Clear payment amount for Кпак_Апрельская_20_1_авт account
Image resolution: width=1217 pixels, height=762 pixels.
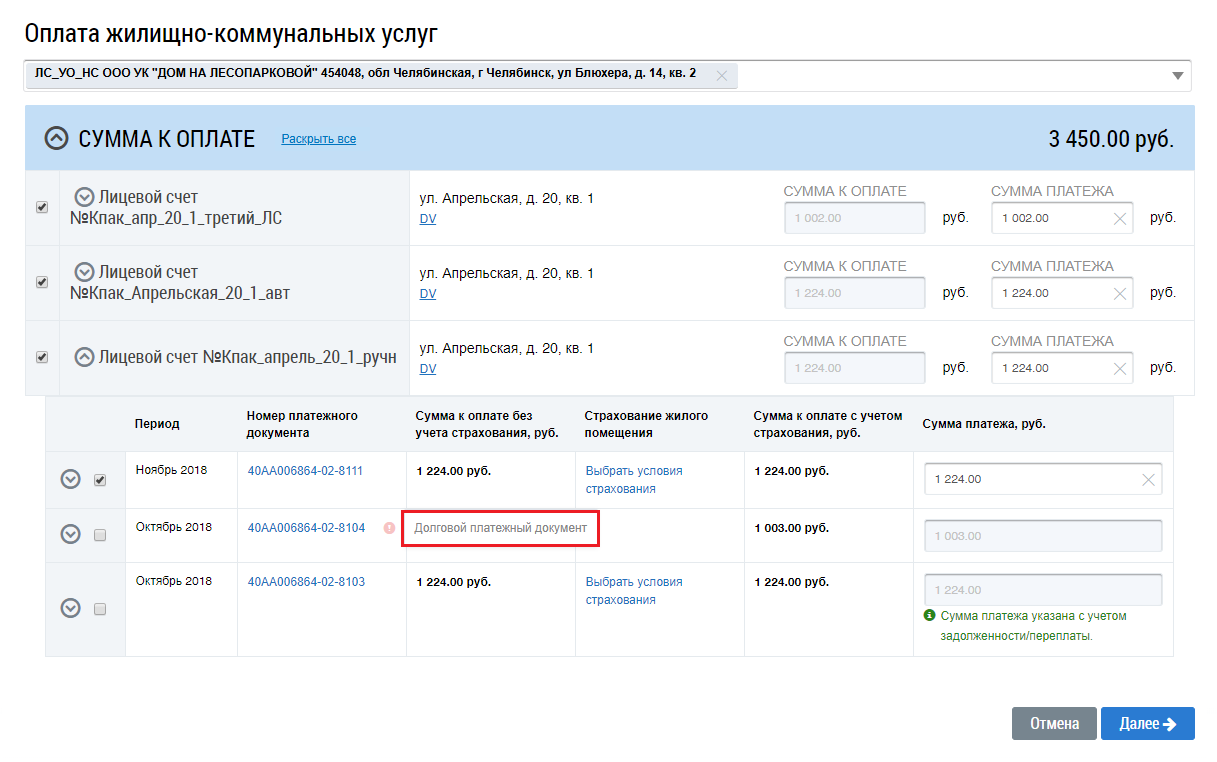pyautogui.click(x=1119, y=294)
